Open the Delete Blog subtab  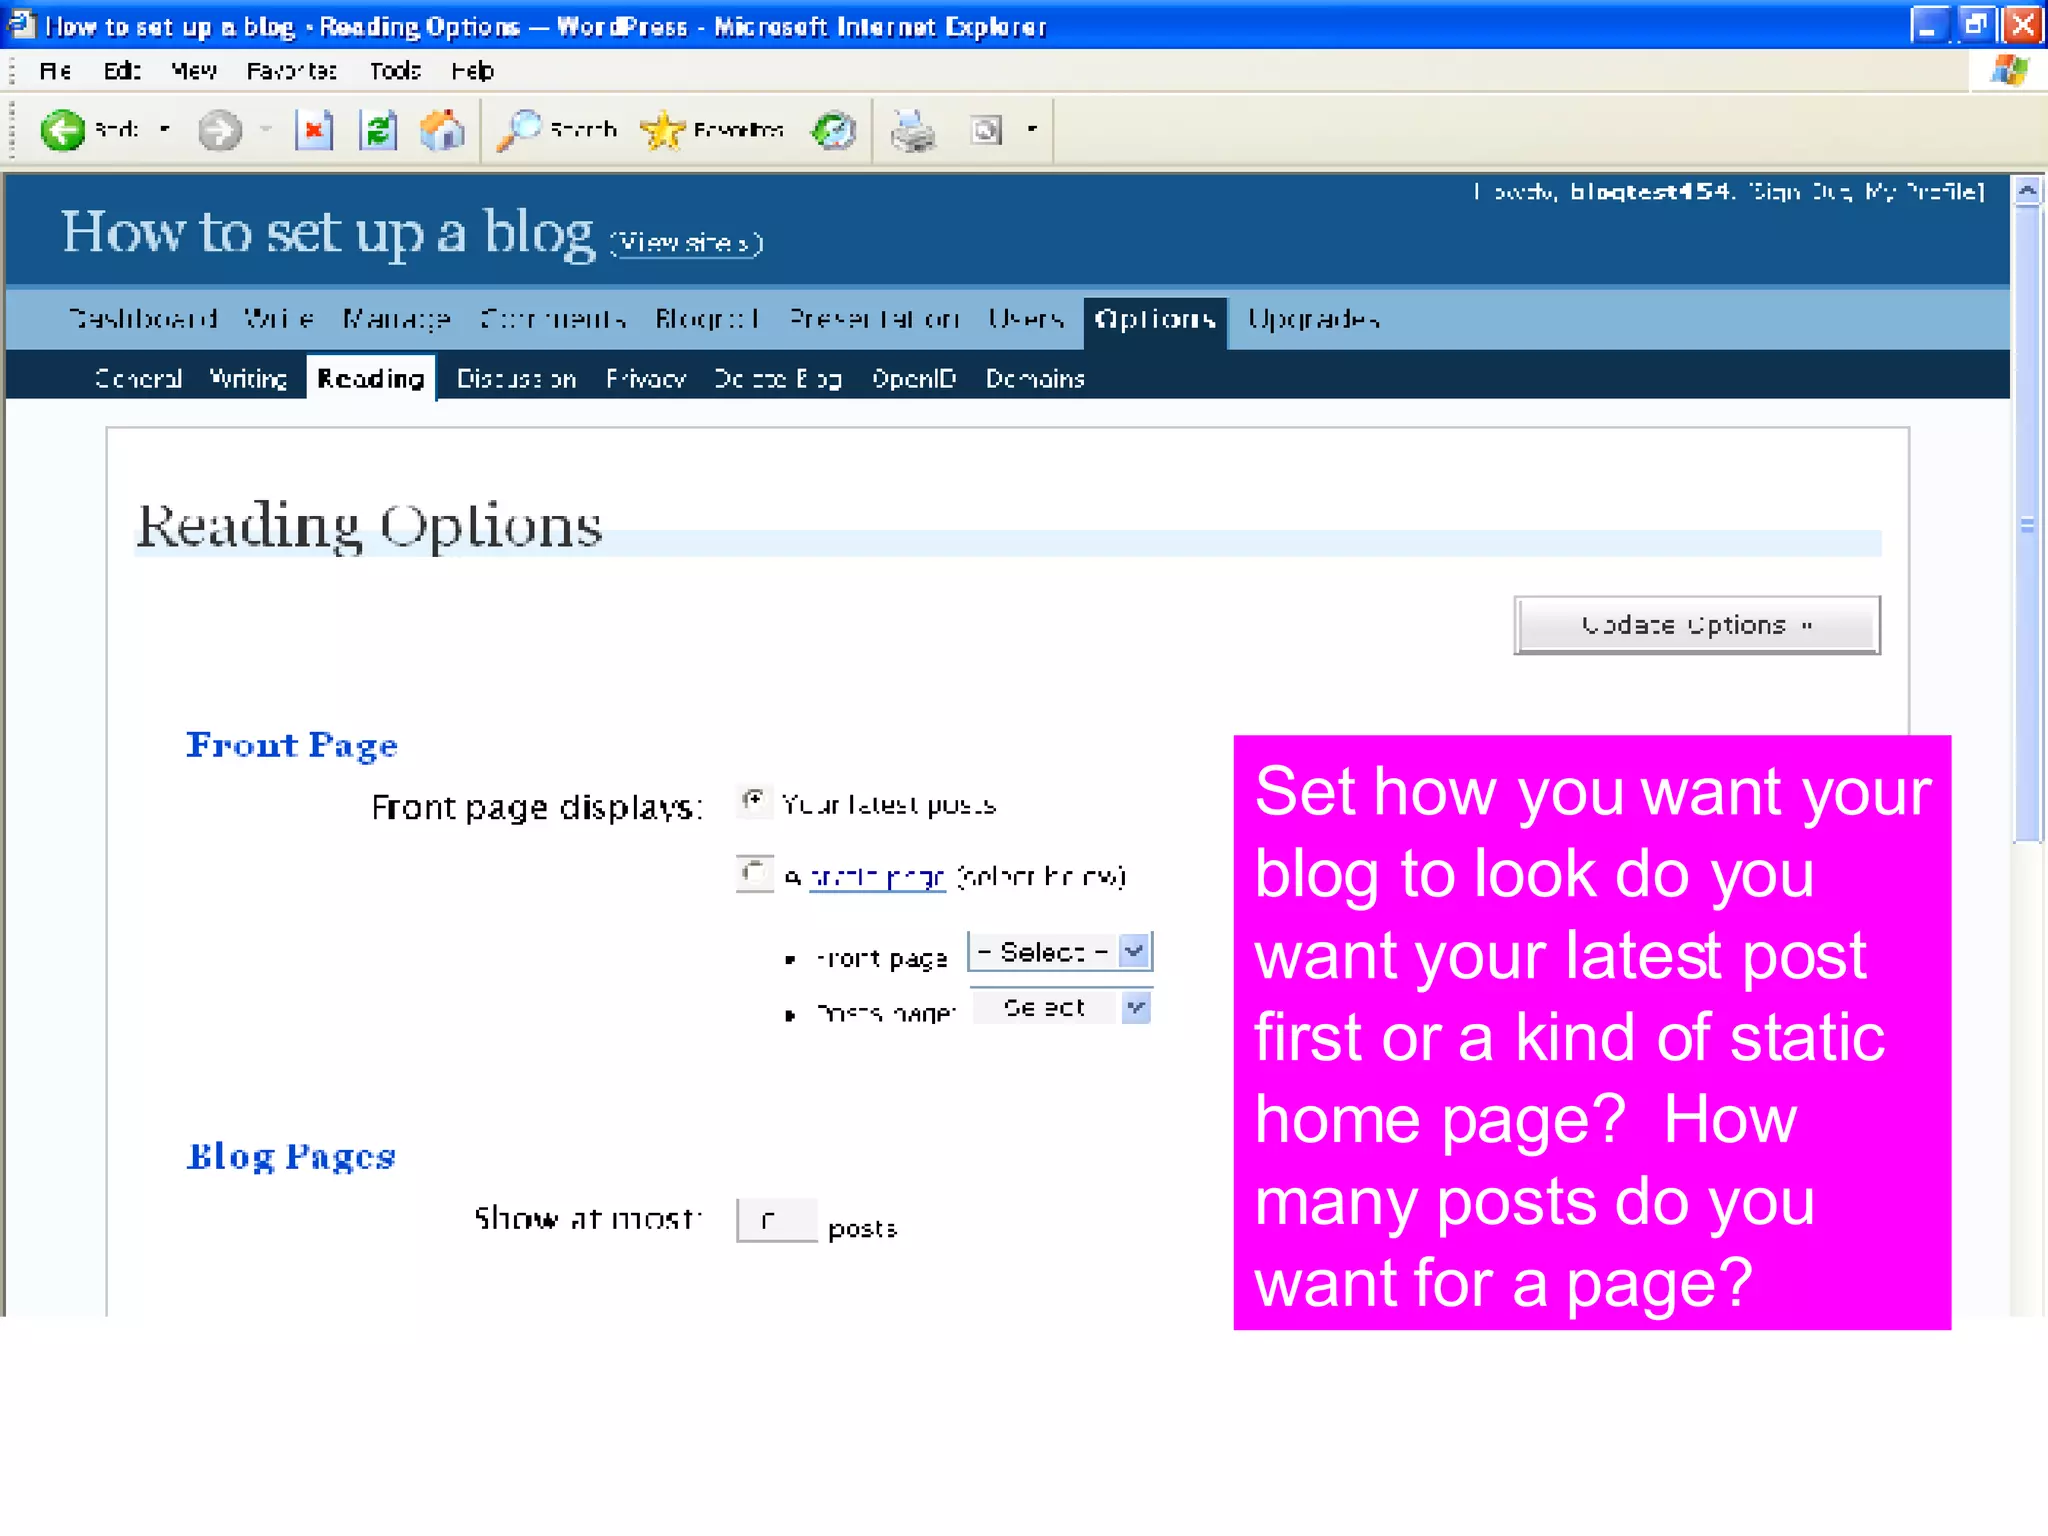click(x=778, y=379)
